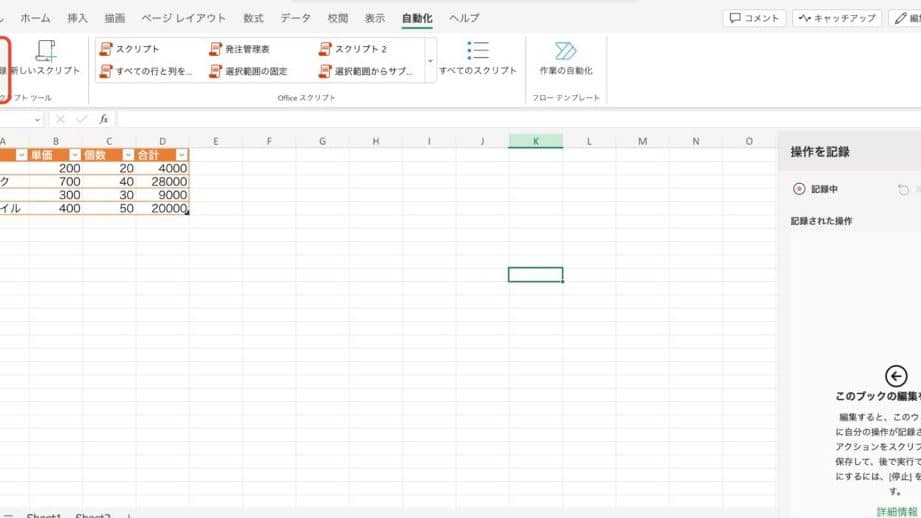Open the 単価 column filter dropdown
The height and width of the screenshot is (518, 921).
tap(75, 155)
